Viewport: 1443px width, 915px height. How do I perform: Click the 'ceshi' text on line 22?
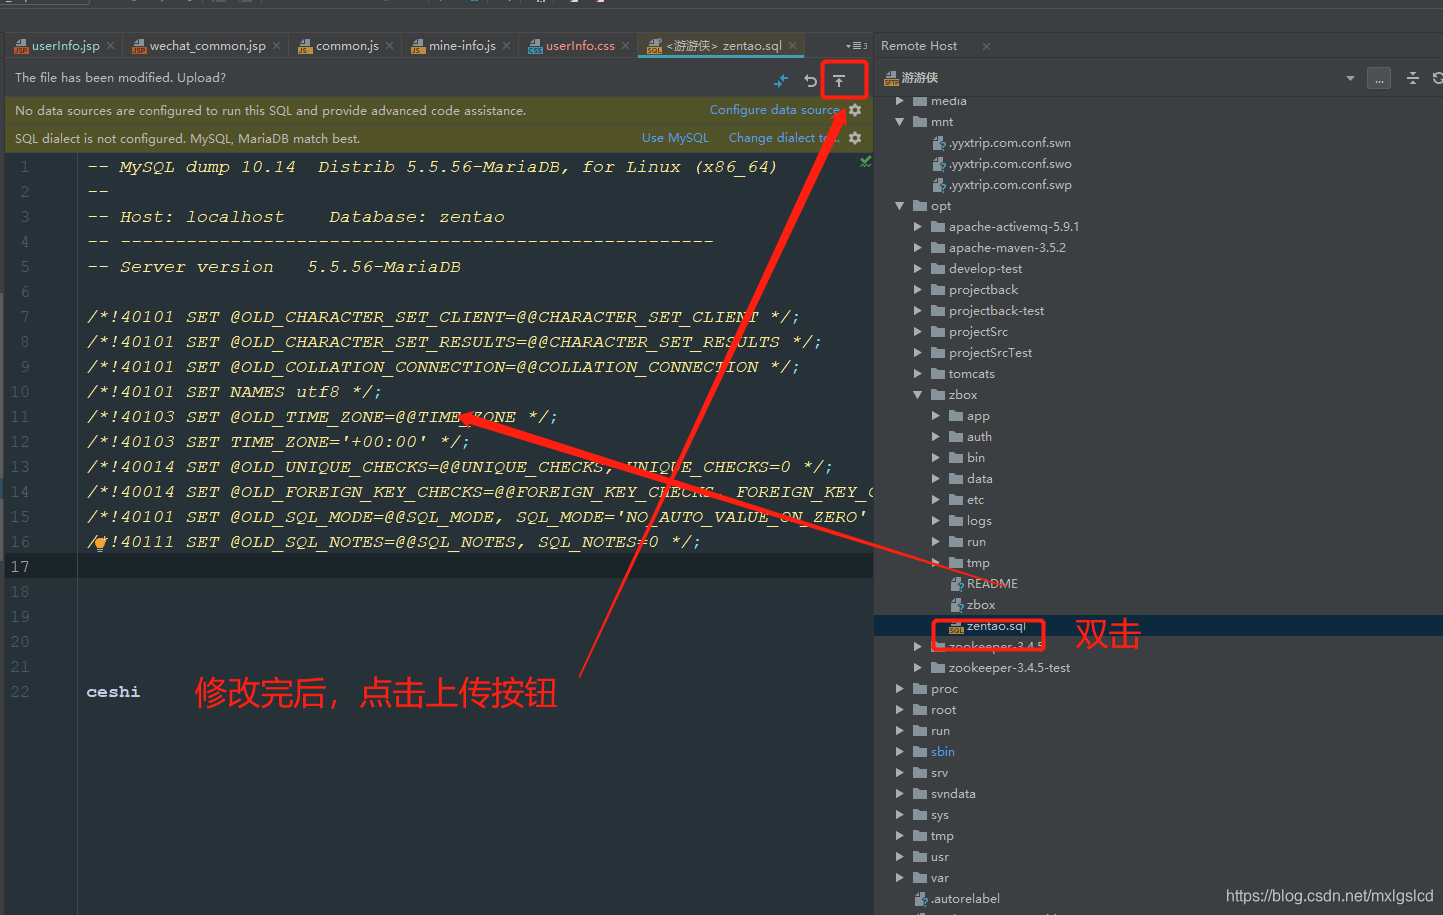point(113,692)
